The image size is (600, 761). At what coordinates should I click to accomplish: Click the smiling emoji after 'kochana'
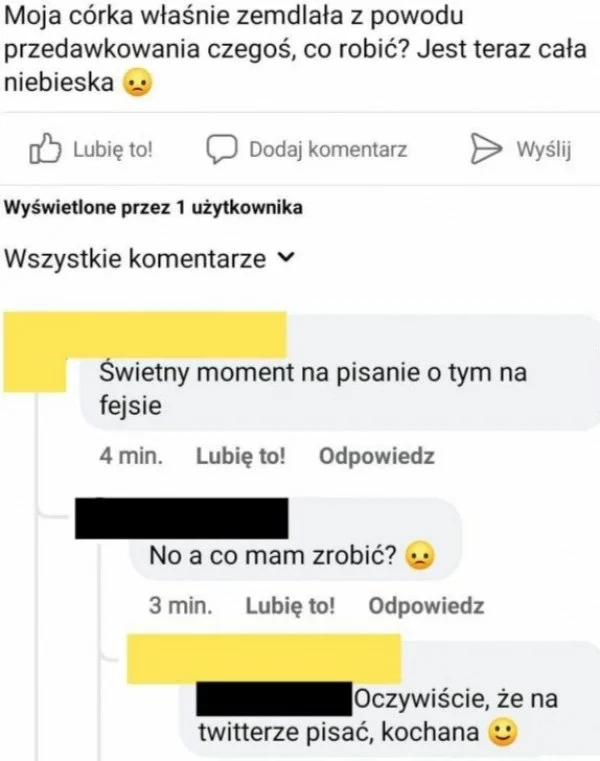502,732
